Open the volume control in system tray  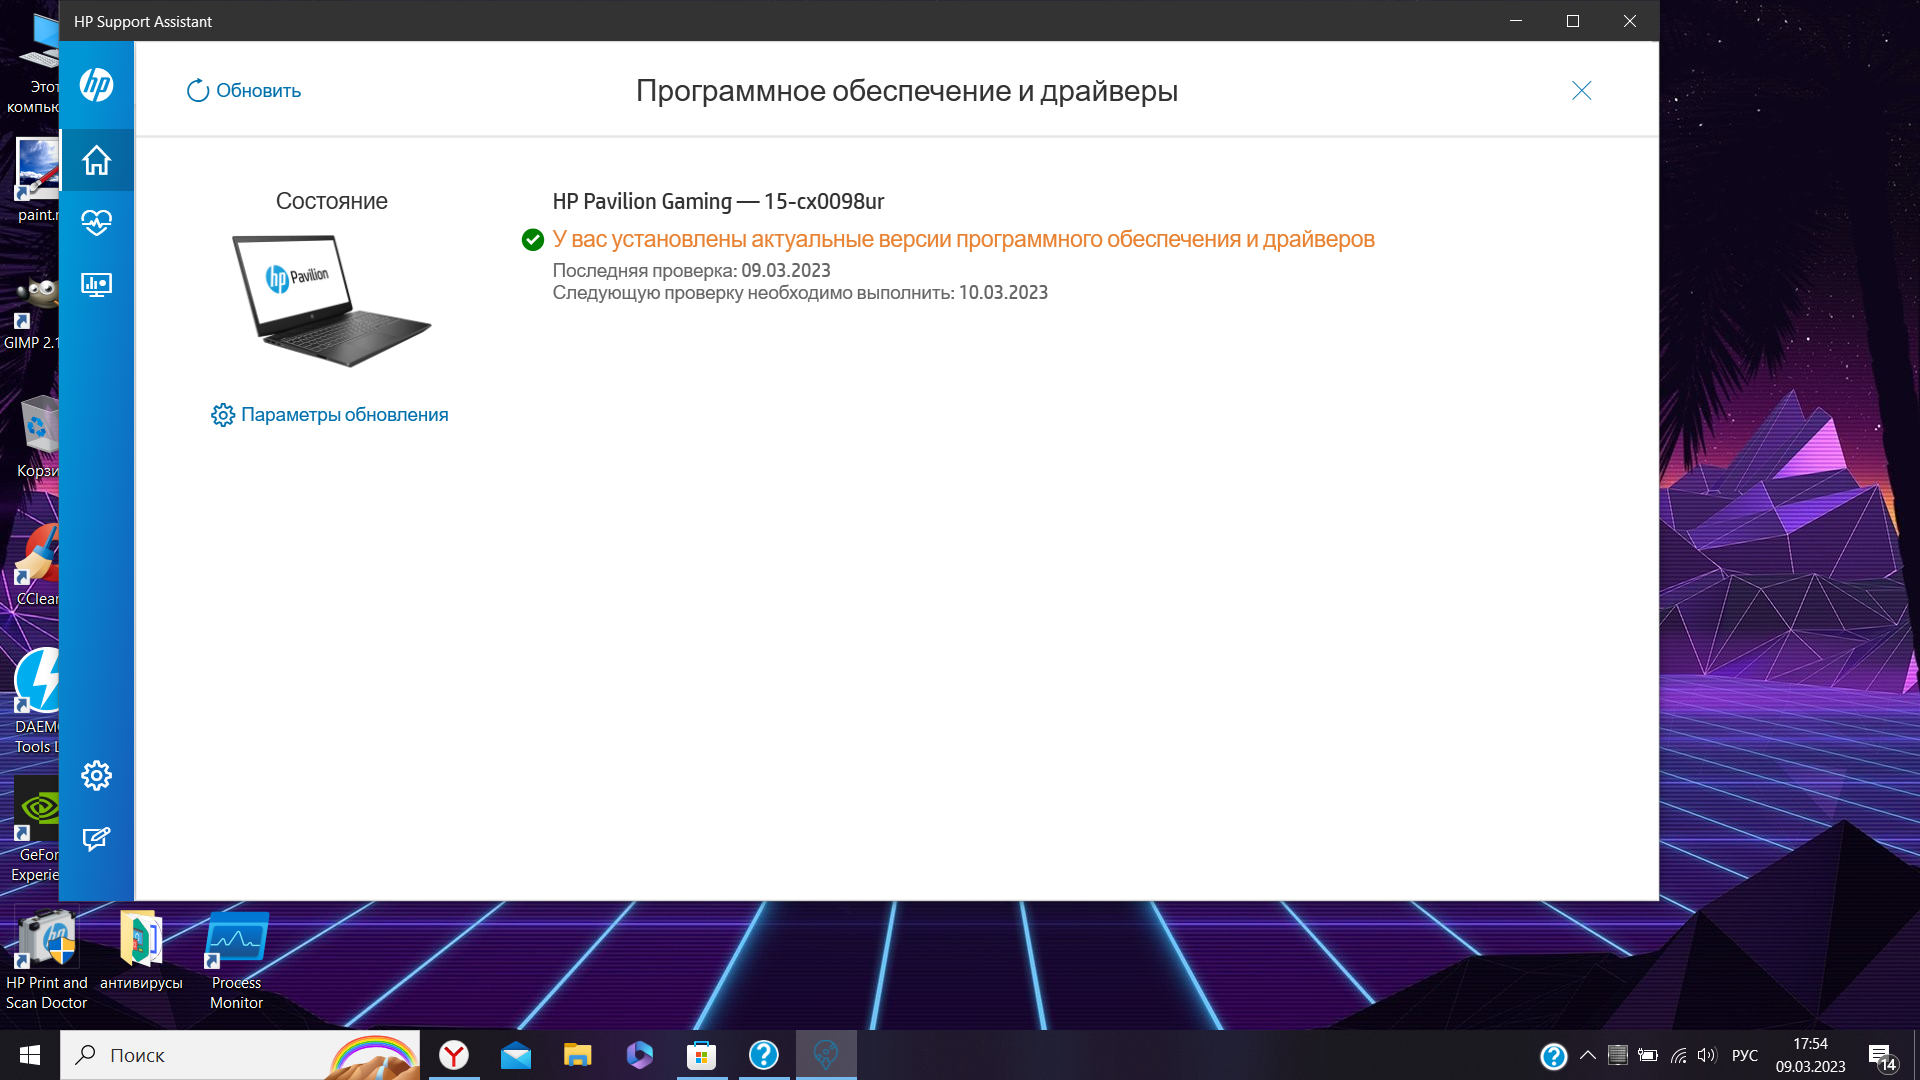(1705, 1054)
